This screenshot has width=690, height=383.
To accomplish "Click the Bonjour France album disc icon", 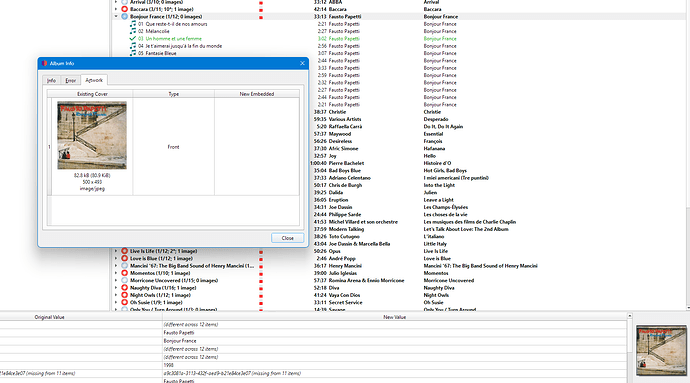I will point(125,17).
